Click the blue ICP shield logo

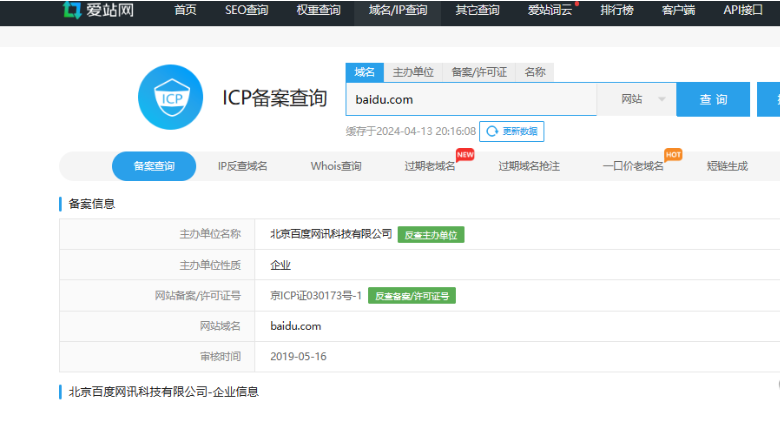click(x=171, y=97)
